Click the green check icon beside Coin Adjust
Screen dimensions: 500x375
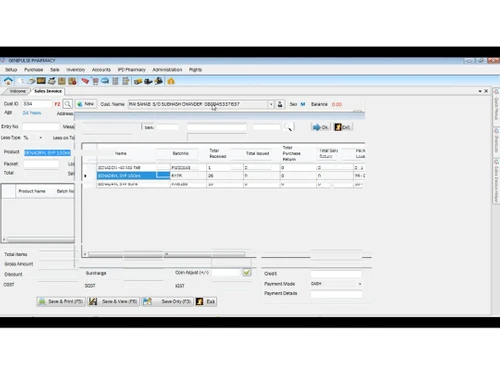click(x=247, y=273)
